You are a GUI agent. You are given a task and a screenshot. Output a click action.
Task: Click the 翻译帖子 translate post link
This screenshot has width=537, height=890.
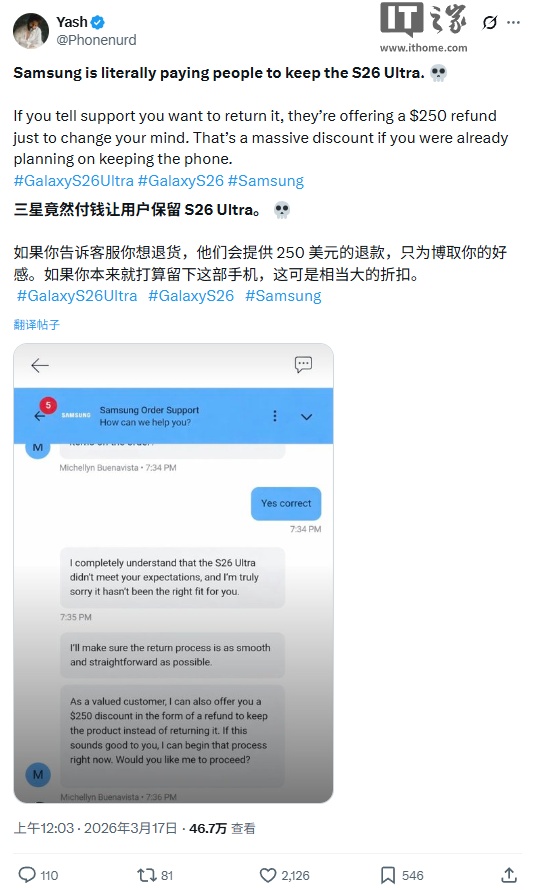[x=37, y=325]
